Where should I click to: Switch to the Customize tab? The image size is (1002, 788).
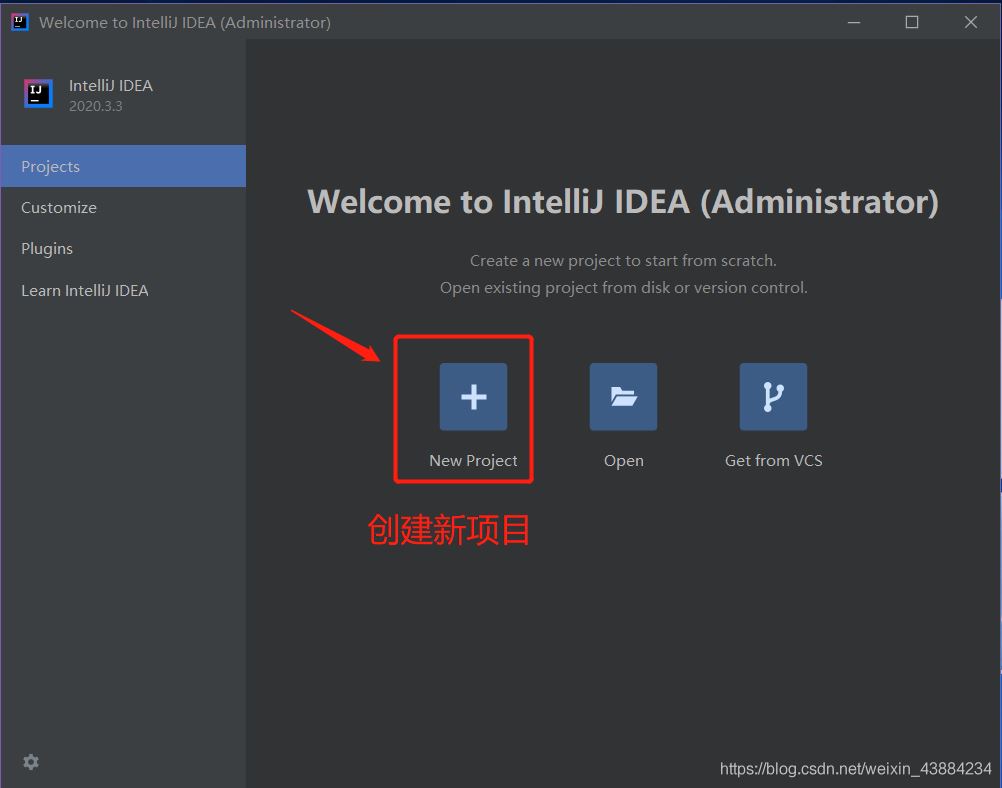pyautogui.click(x=59, y=207)
